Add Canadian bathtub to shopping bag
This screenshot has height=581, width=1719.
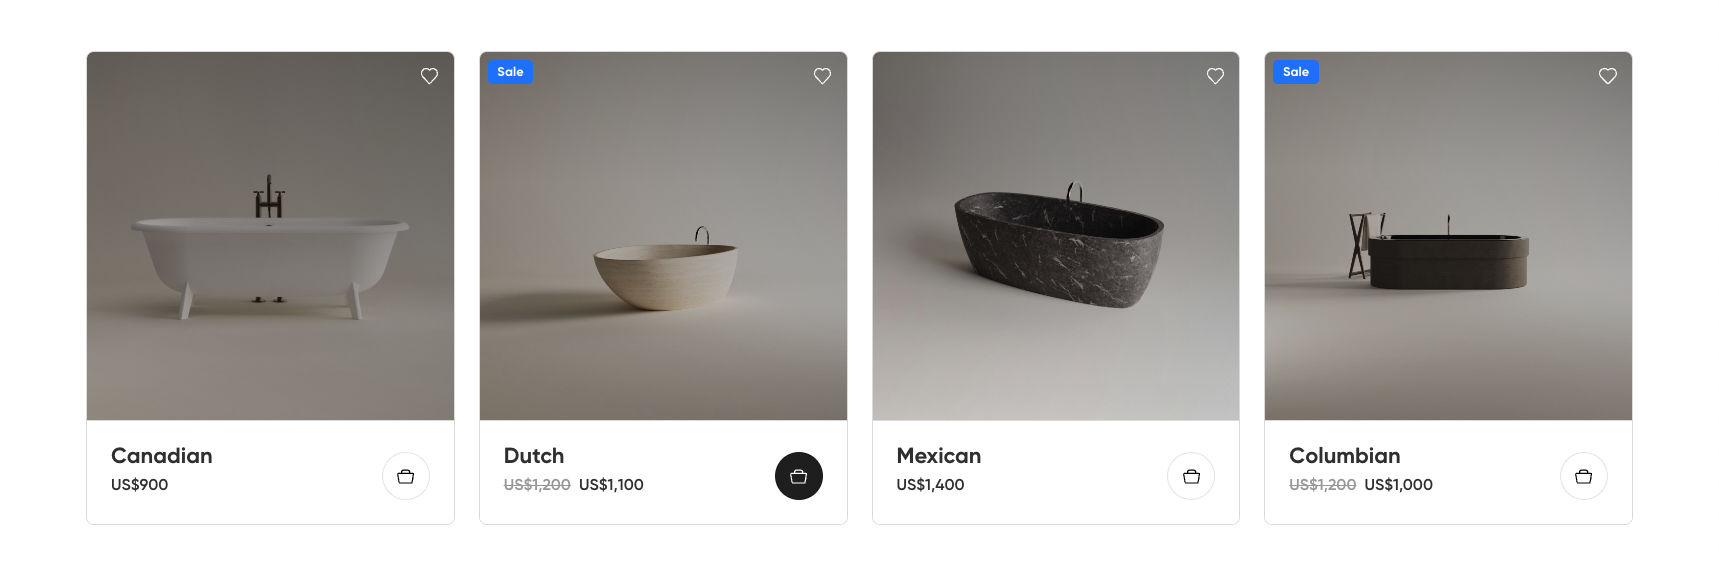click(x=406, y=476)
